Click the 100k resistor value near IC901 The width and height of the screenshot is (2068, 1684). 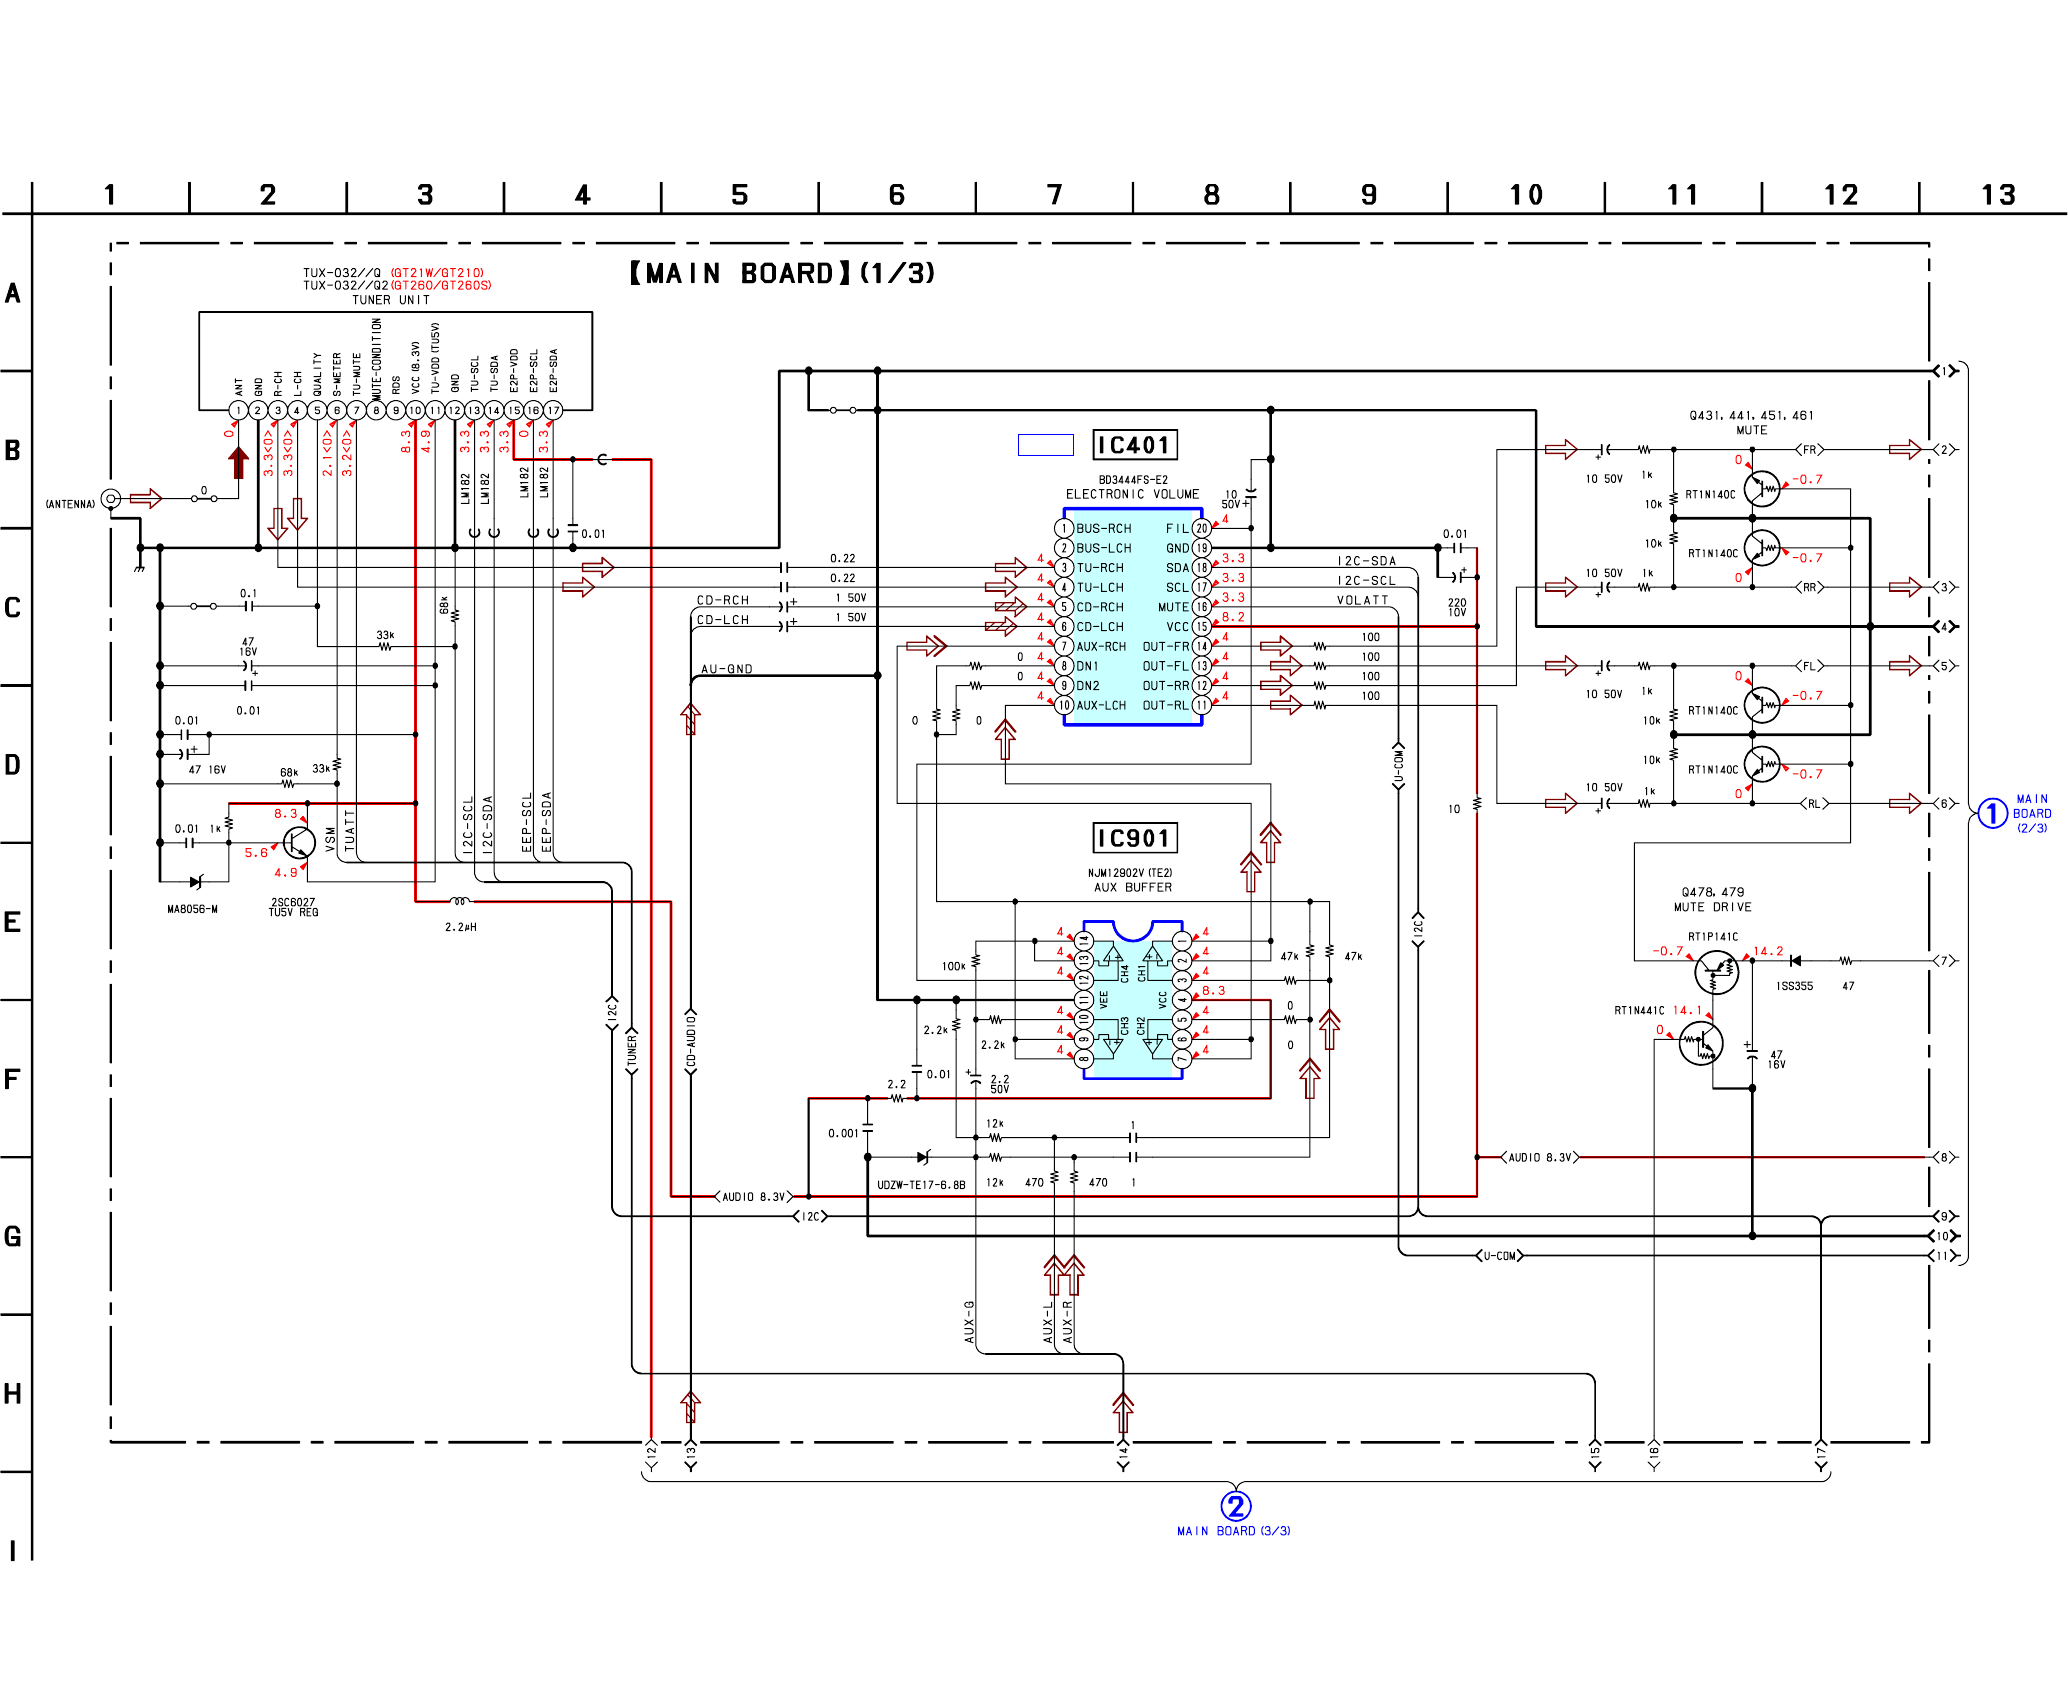953,966
